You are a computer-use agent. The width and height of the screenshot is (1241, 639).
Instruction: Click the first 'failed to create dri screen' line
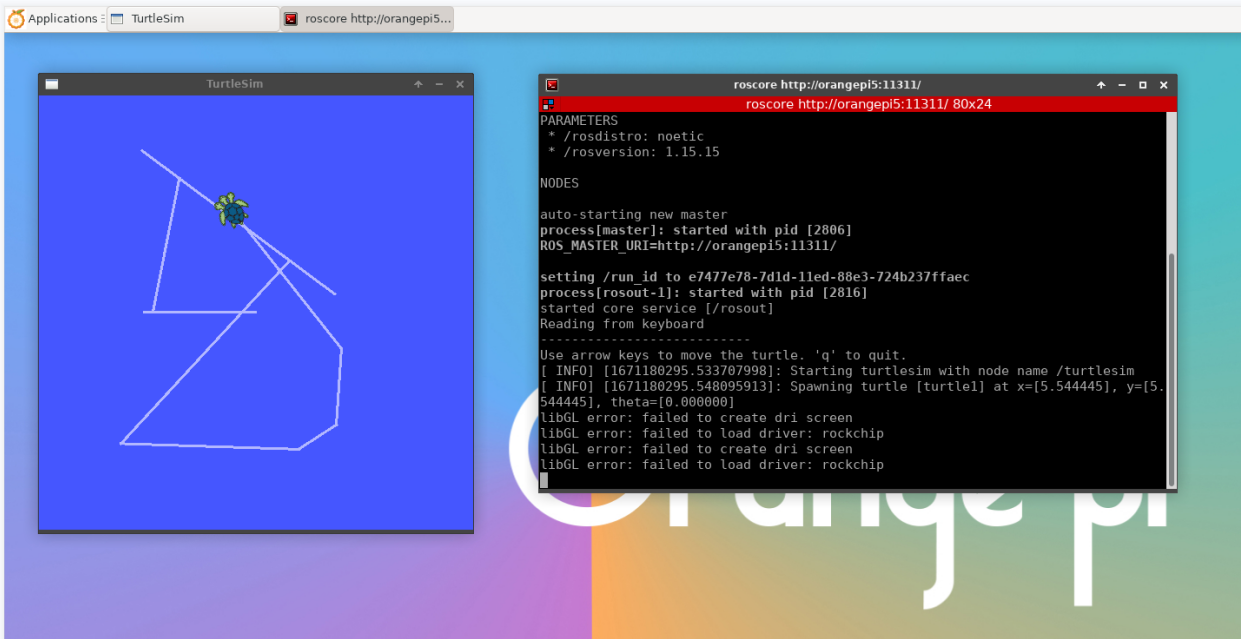[696, 417]
